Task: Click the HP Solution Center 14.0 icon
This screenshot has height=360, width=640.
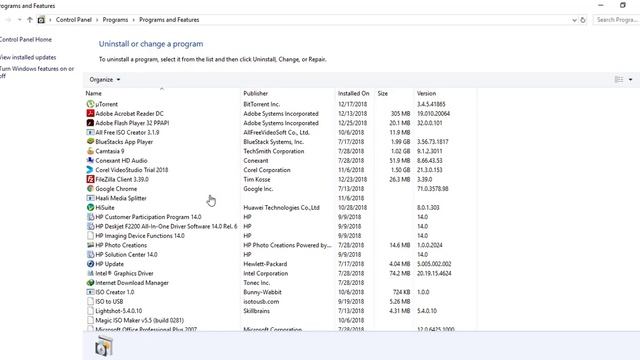Action: click(90, 254)
